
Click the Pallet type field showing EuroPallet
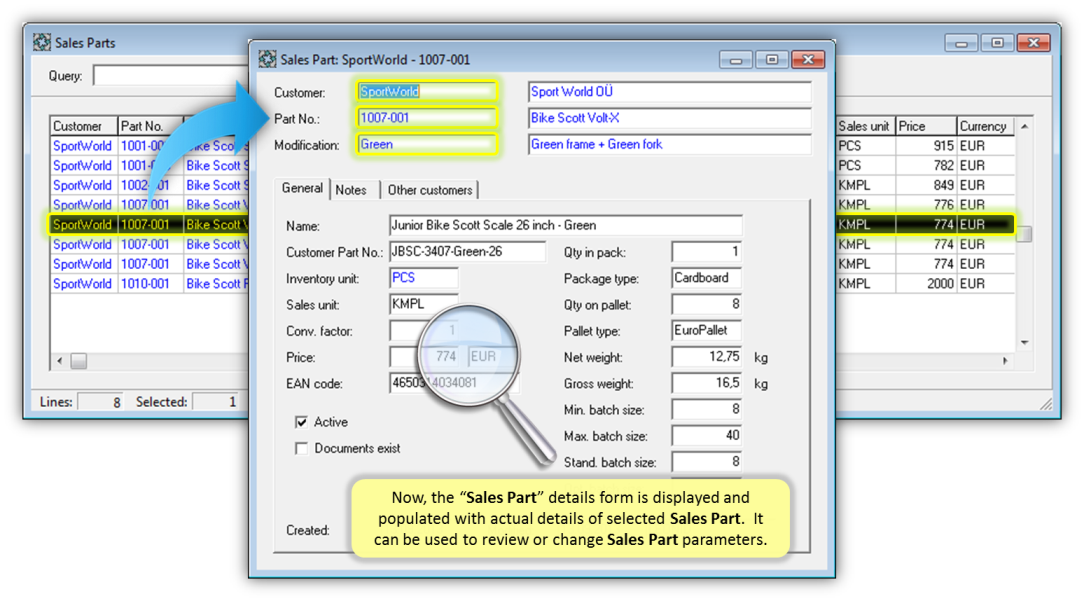(x=707, y=331)
